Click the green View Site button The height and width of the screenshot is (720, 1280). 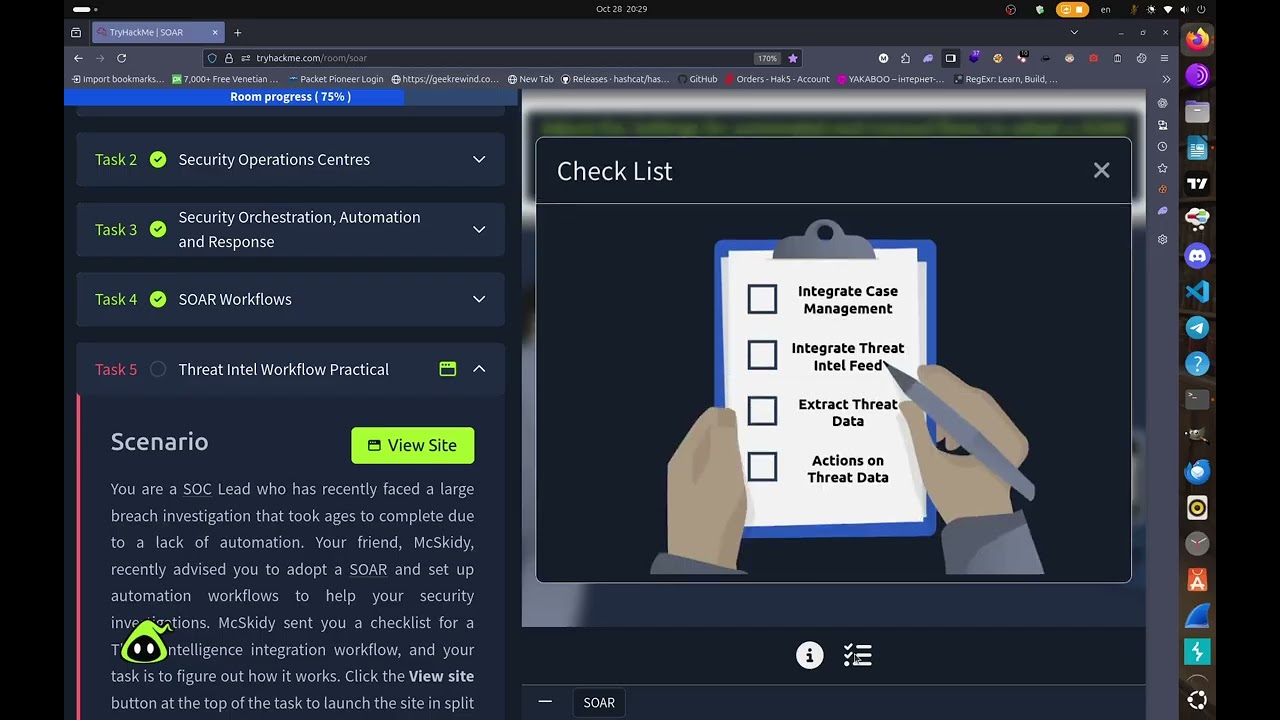tap(413, 445)
